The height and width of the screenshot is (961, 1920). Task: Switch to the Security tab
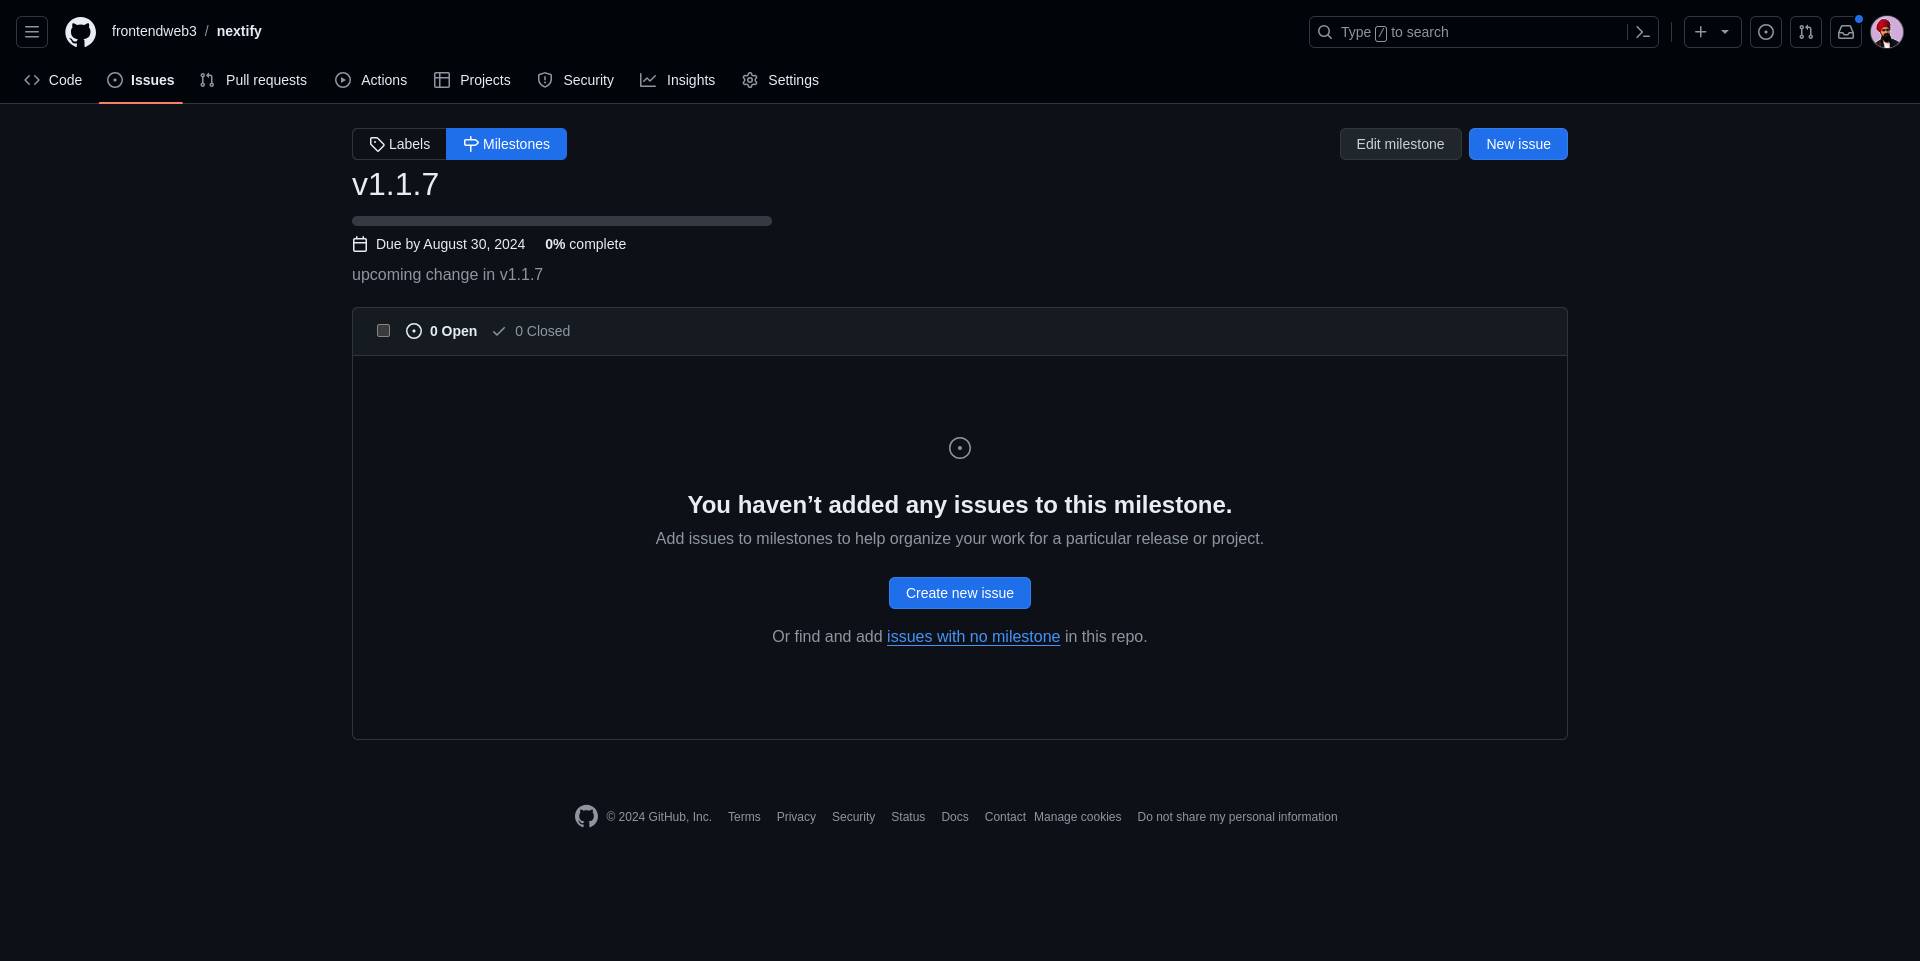(x=576, y=80)
